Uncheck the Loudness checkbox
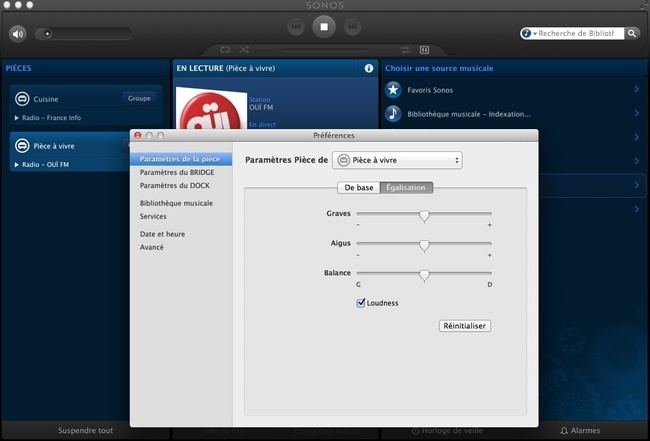 [361, 303]
